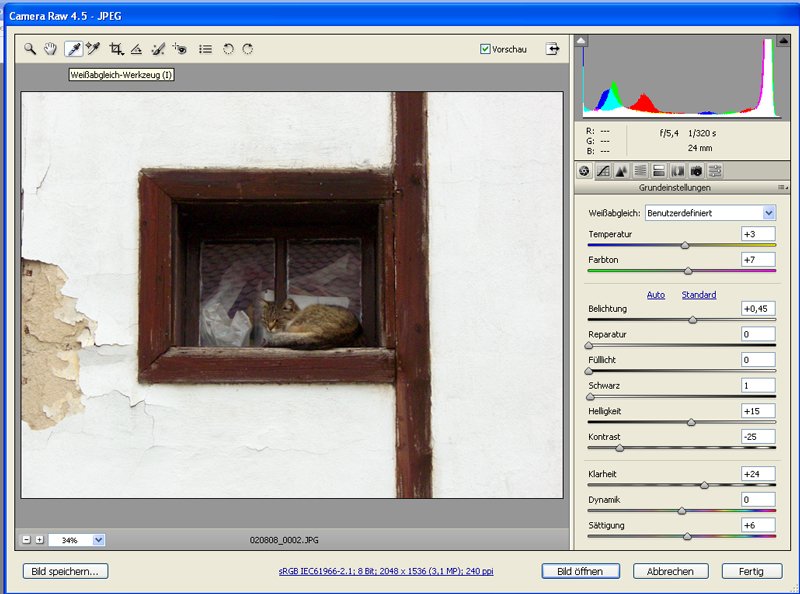
Task: Select the Hand tool
Action: pos(50,48)
